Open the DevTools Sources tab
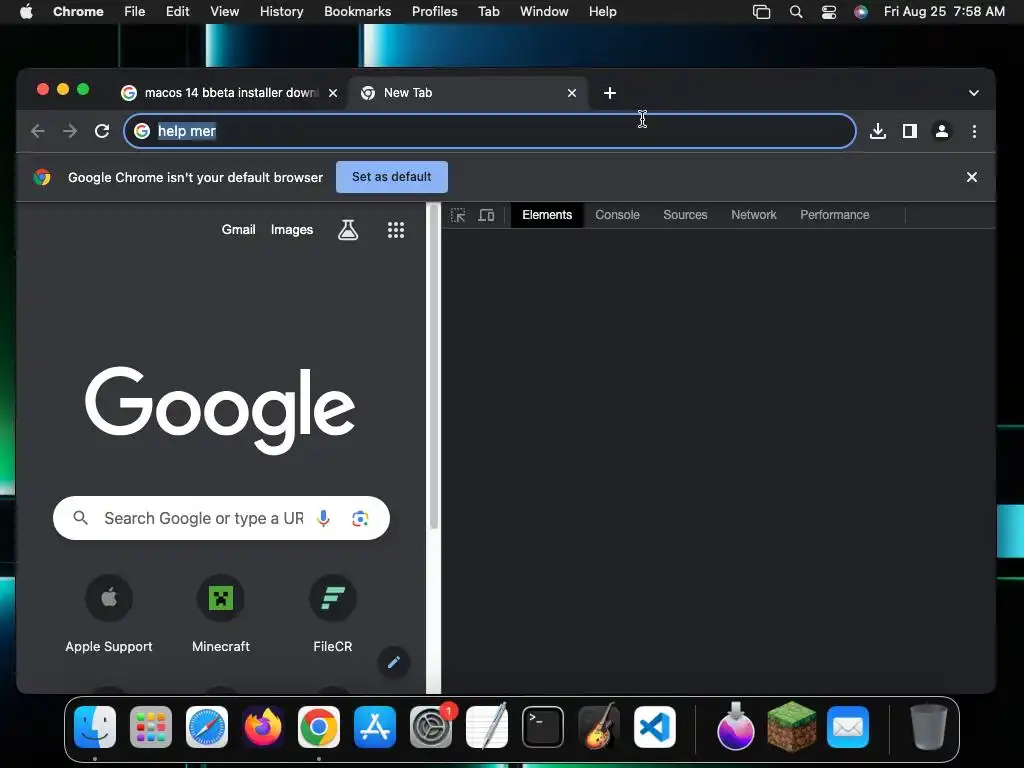 click(685, 215)
